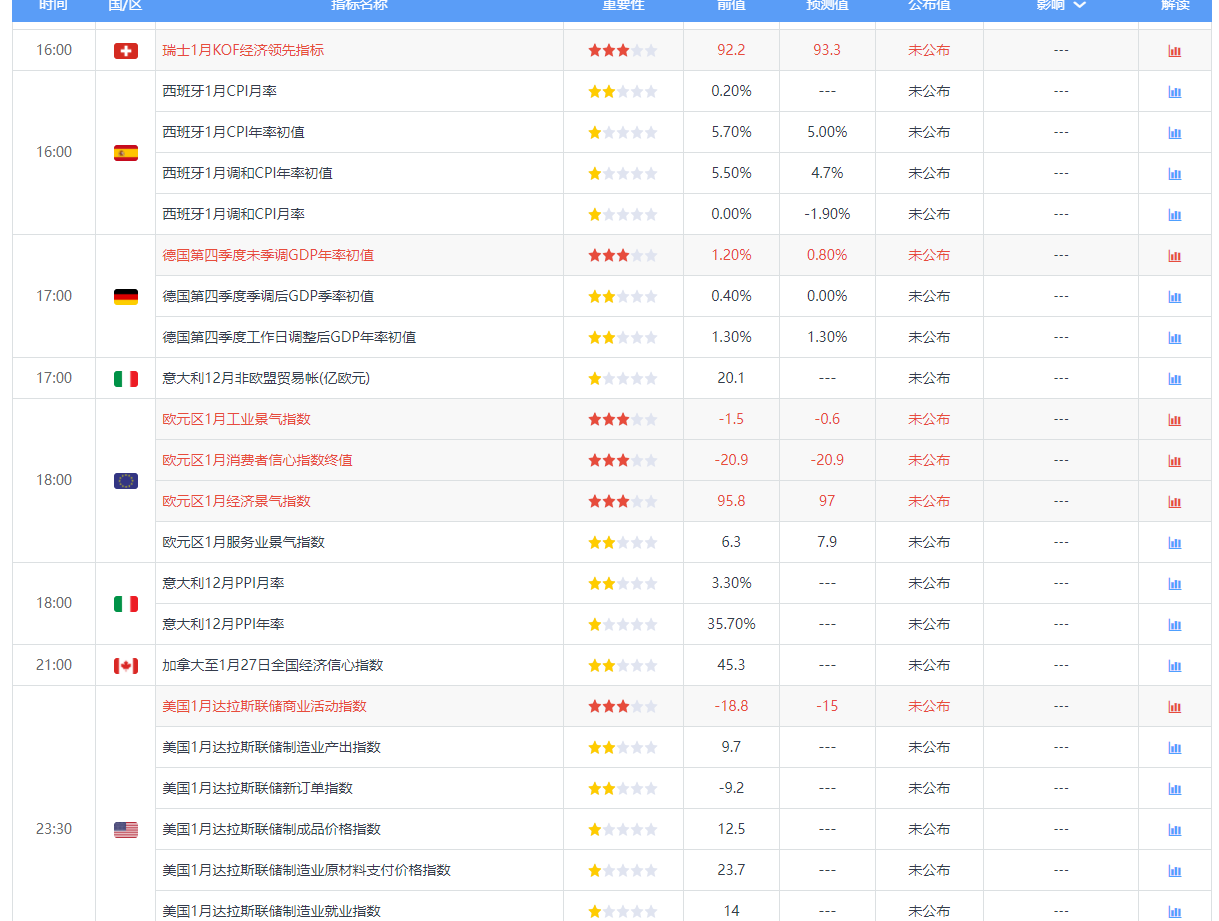
Task: Click previous value 23.7
Action: [x=731, y=870]
